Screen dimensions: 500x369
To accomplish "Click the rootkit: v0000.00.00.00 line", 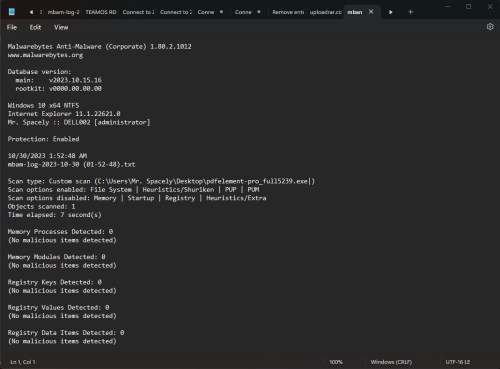I will coord(58,89).
